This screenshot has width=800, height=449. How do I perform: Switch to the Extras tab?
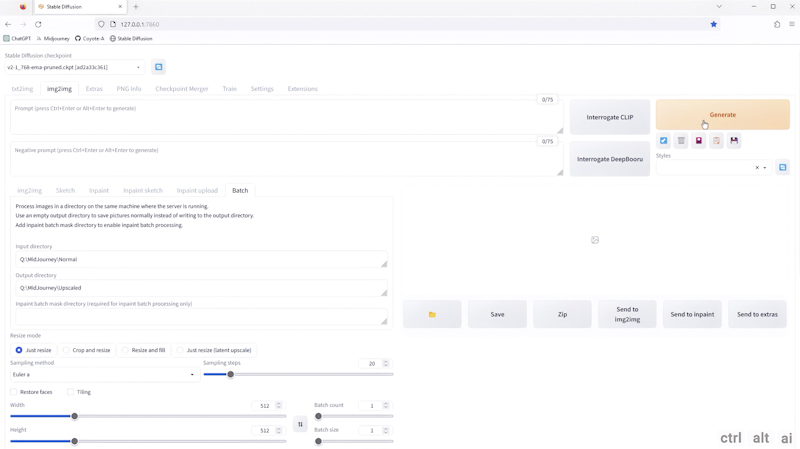94,89
